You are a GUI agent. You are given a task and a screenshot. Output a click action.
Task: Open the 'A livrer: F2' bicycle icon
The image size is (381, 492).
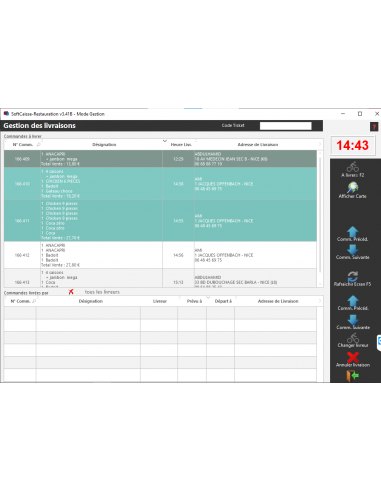[x=352, y=167]
